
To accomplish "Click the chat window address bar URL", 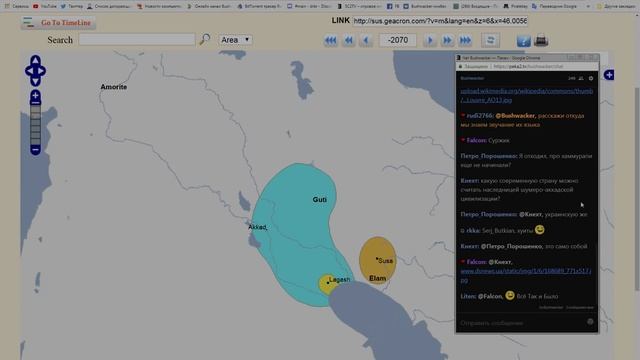I will pos(528,66).
